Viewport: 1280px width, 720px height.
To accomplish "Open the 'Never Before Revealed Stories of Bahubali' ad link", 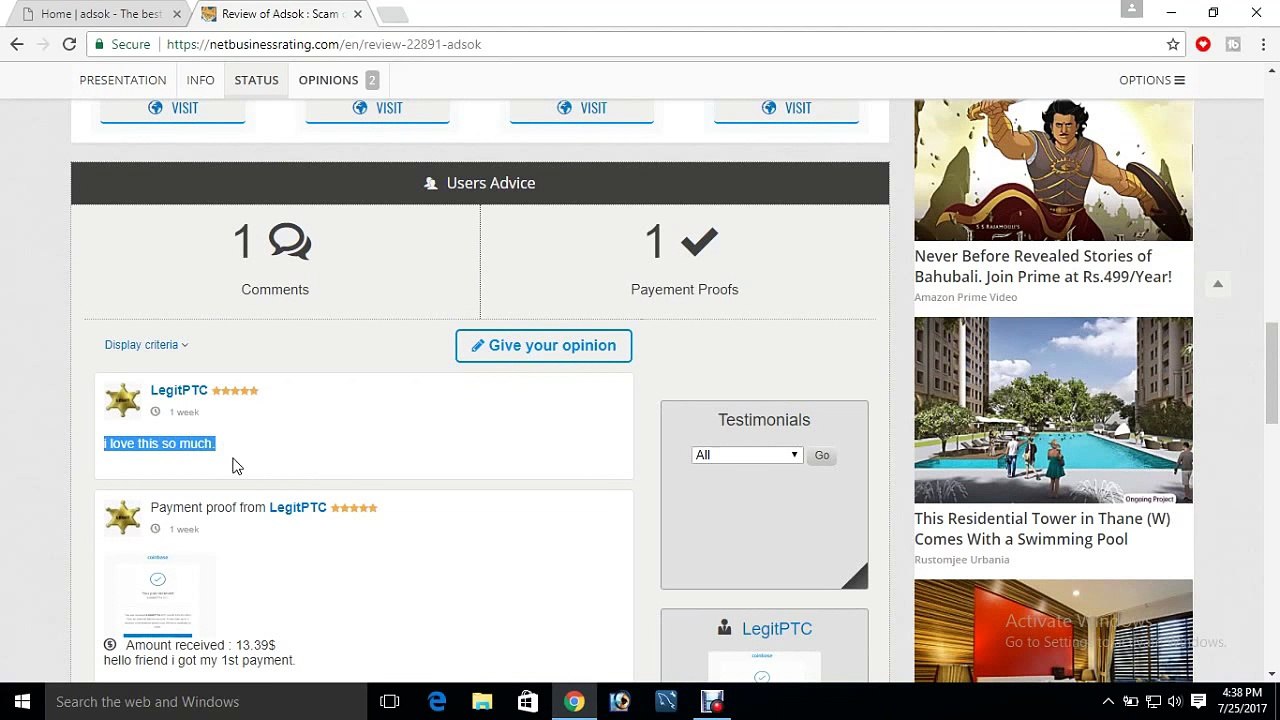I will click(x=1043, y=266).
